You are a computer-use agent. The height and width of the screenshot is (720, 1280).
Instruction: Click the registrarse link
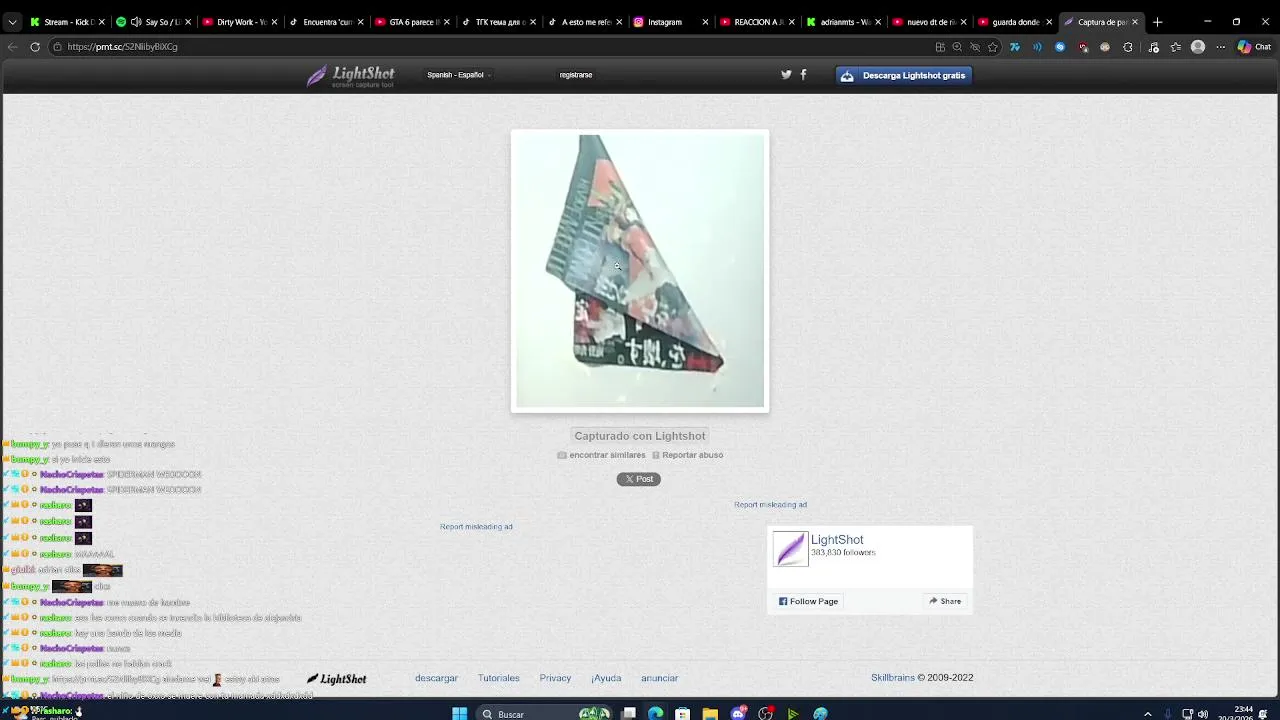coord(576,75)
